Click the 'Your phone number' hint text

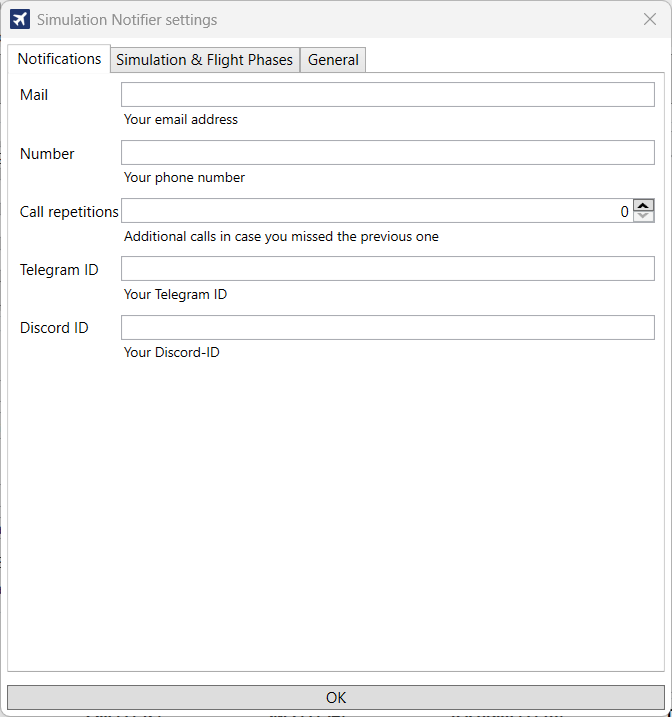tap(185, 177)
